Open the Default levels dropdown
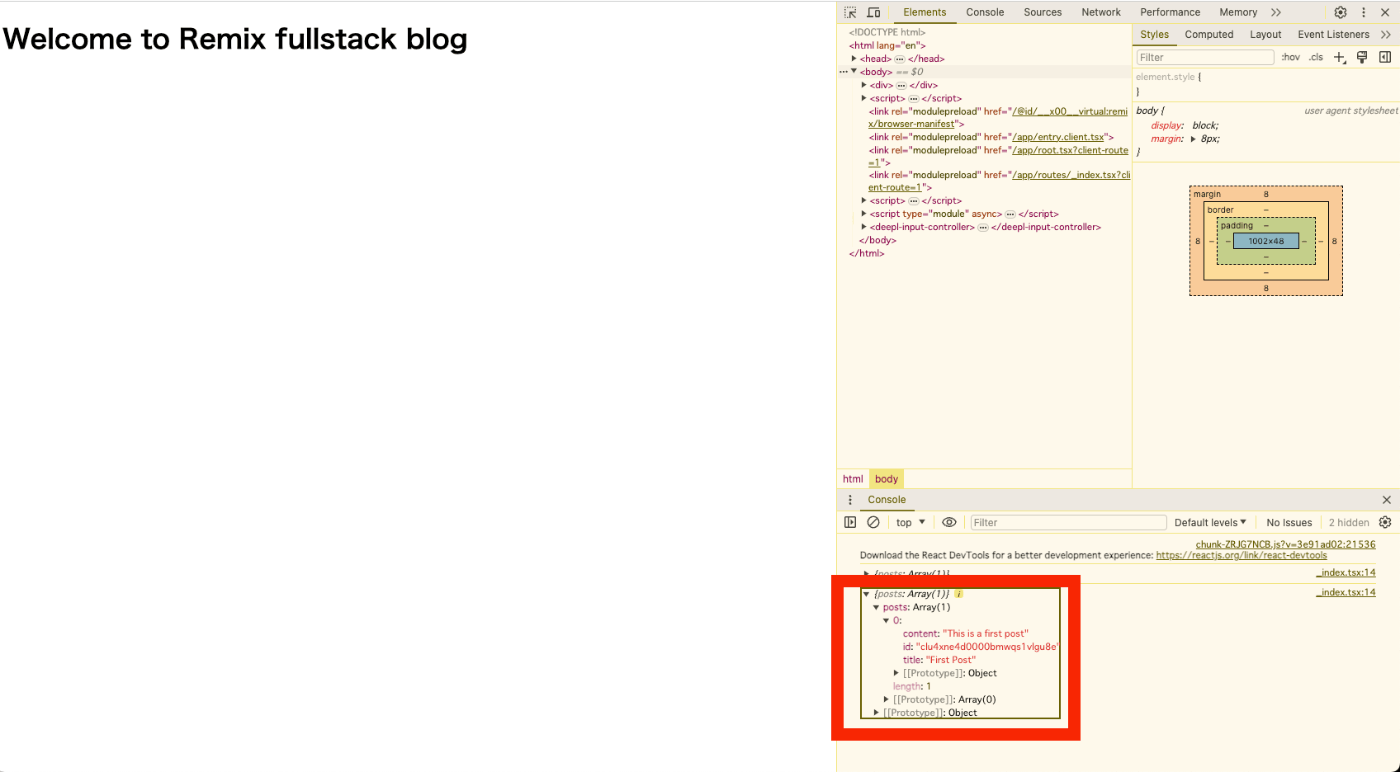The width and height of the screenshot is (1400, 772). [1210, 522]
